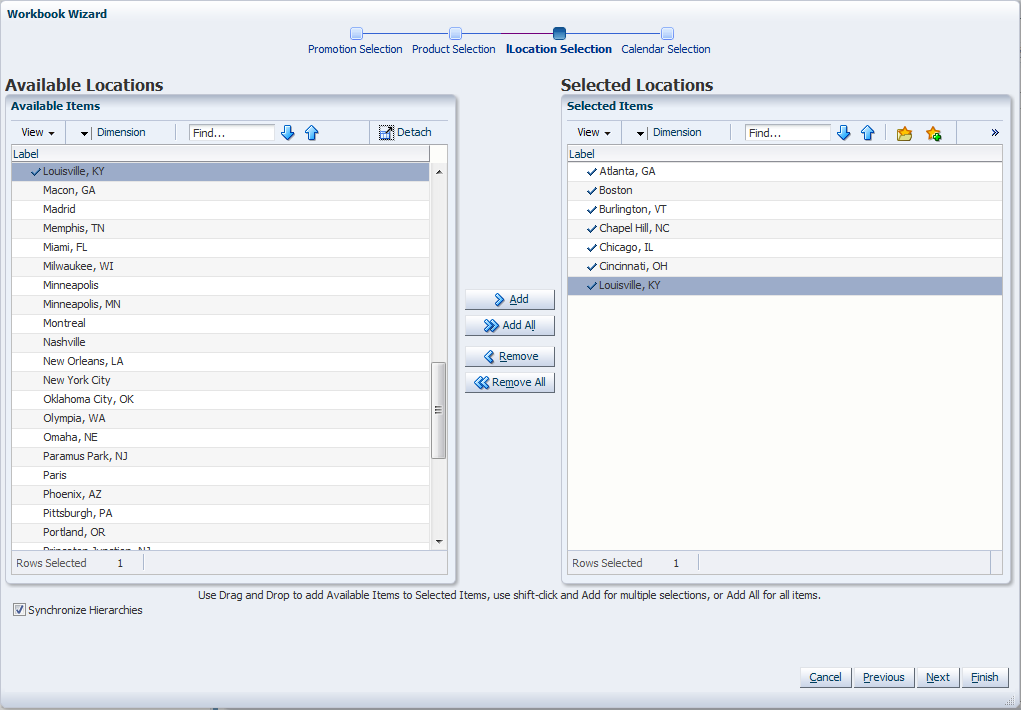The width and height of the screenshot is (1021, 710).
Task: Select Milwaukee, WI in available list
Action: (x=220, y=266)
